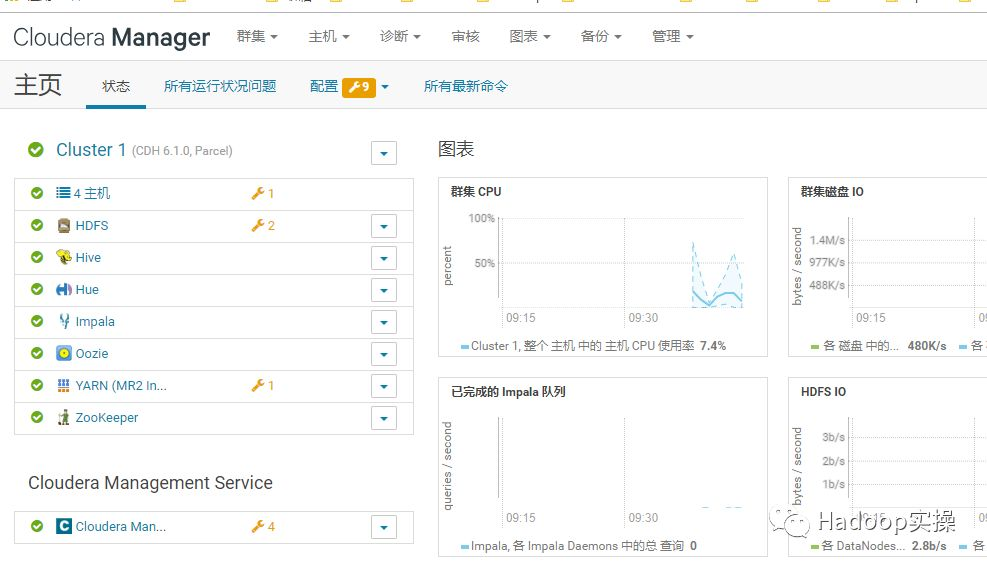Switch to the 所有运行状况问题 tab

click(x=220, y=86)
